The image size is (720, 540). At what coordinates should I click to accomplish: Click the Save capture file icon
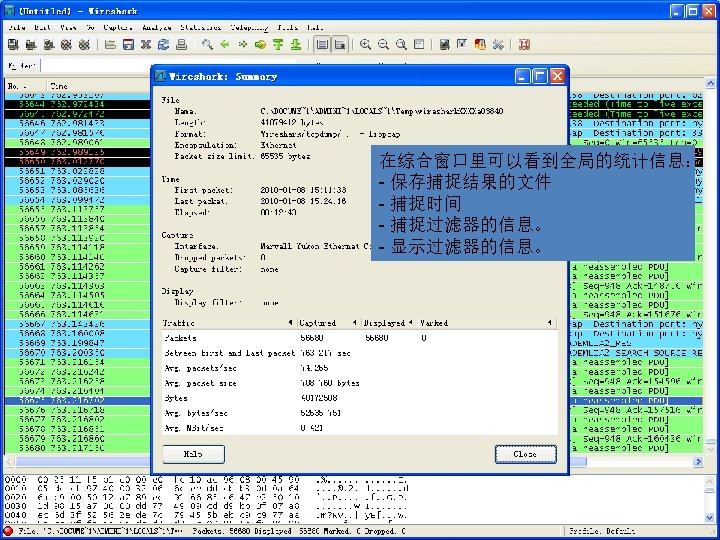click(128, 44)
